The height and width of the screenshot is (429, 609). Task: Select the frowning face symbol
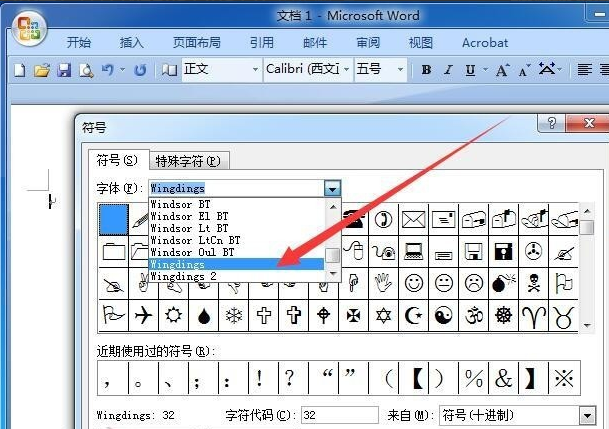click(x=473, y=283)
